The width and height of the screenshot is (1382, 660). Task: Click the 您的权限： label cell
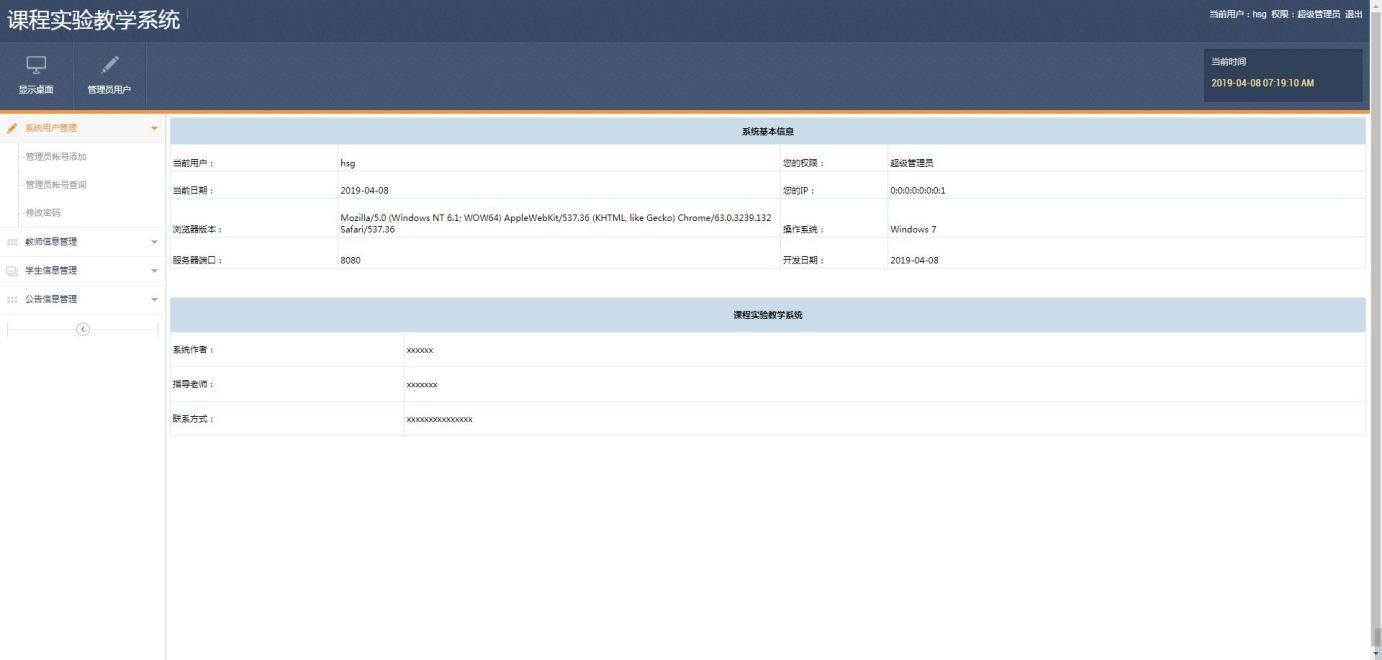834,158
